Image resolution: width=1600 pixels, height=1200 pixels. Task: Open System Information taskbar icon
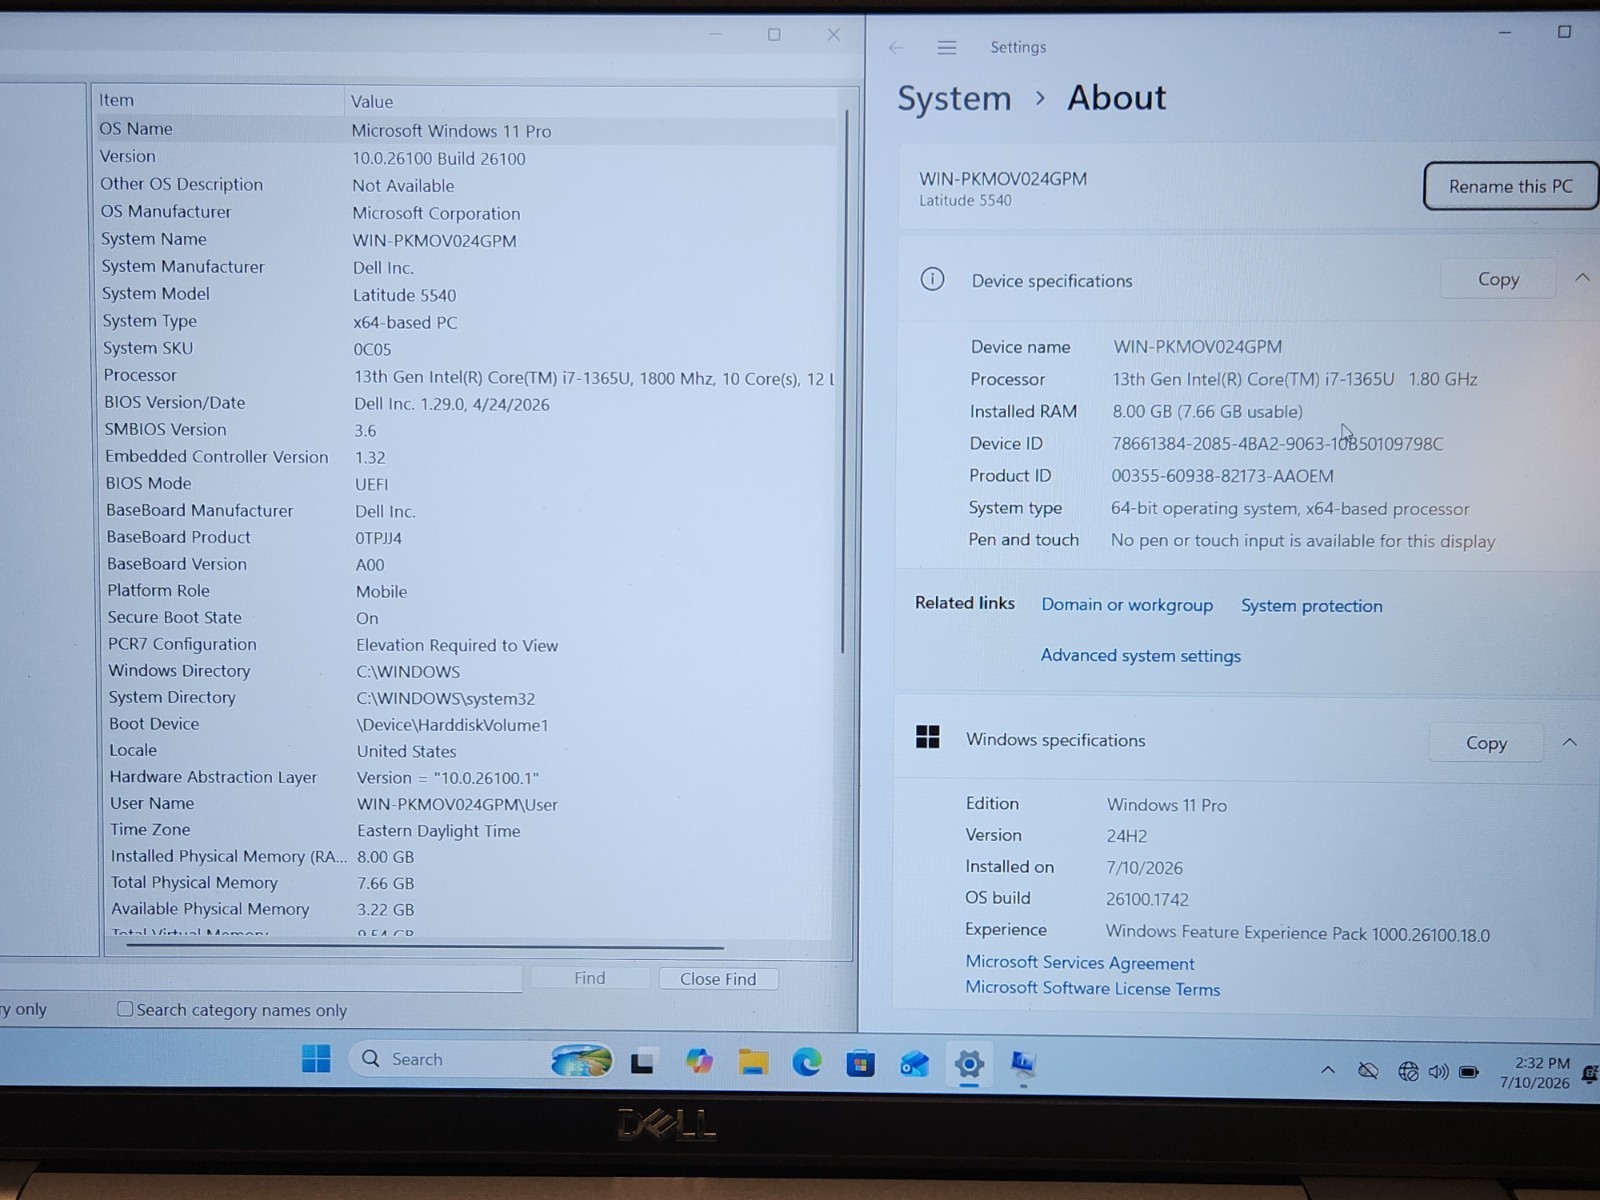[x=1022, y=1064]
